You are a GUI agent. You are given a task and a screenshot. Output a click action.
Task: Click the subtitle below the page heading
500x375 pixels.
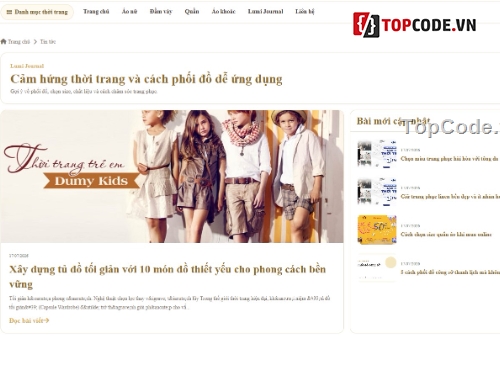coord(84,91)
